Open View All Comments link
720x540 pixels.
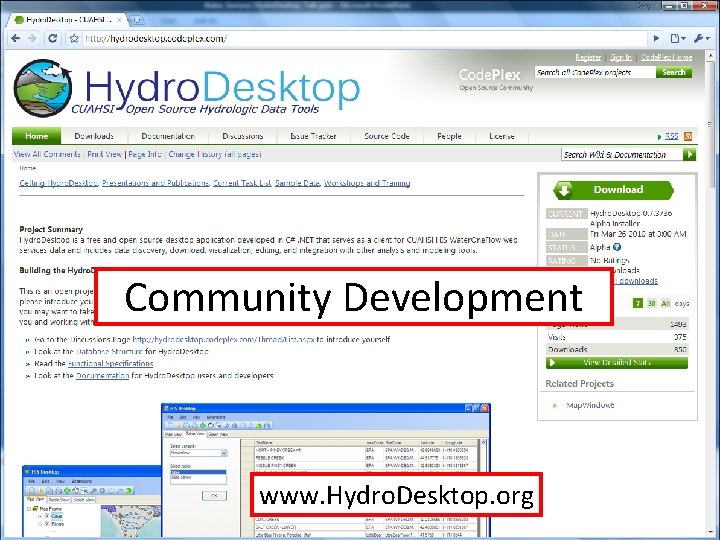coord(47,154)
